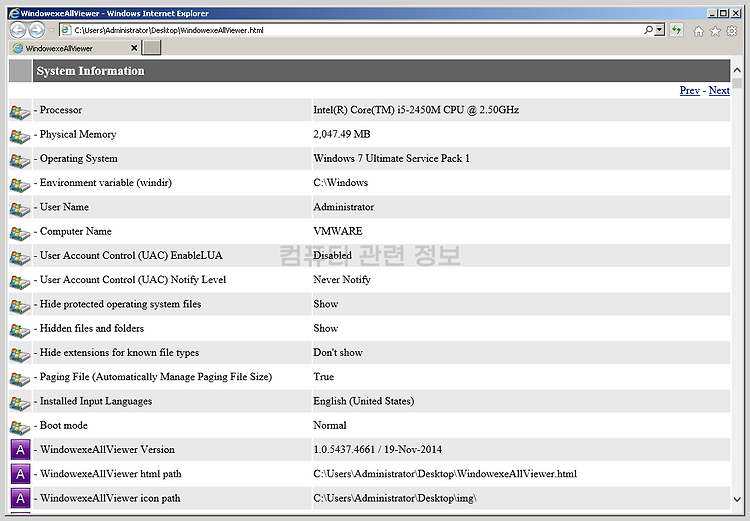Click the search magnifier in address bar
750x521 pixels.
pos(648,30)
